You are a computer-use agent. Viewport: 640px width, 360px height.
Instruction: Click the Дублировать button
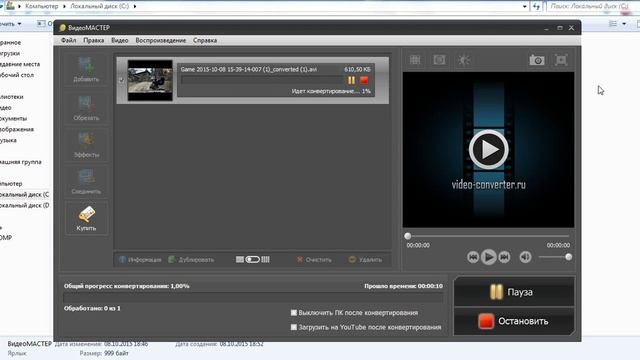coord(191,260)
